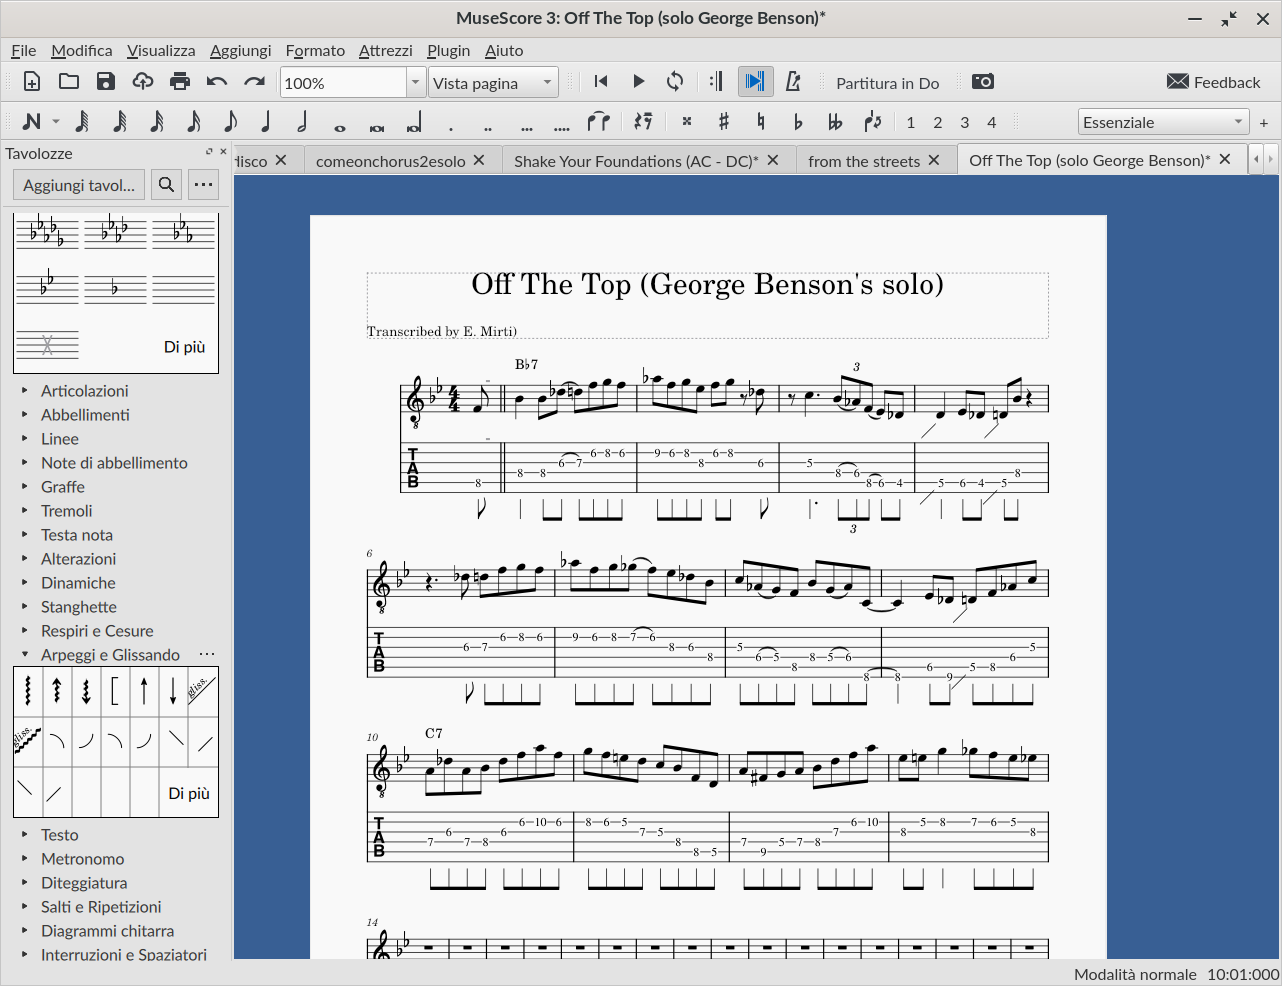
Task: Search palettes with magnifier icon
Action: 167,185
